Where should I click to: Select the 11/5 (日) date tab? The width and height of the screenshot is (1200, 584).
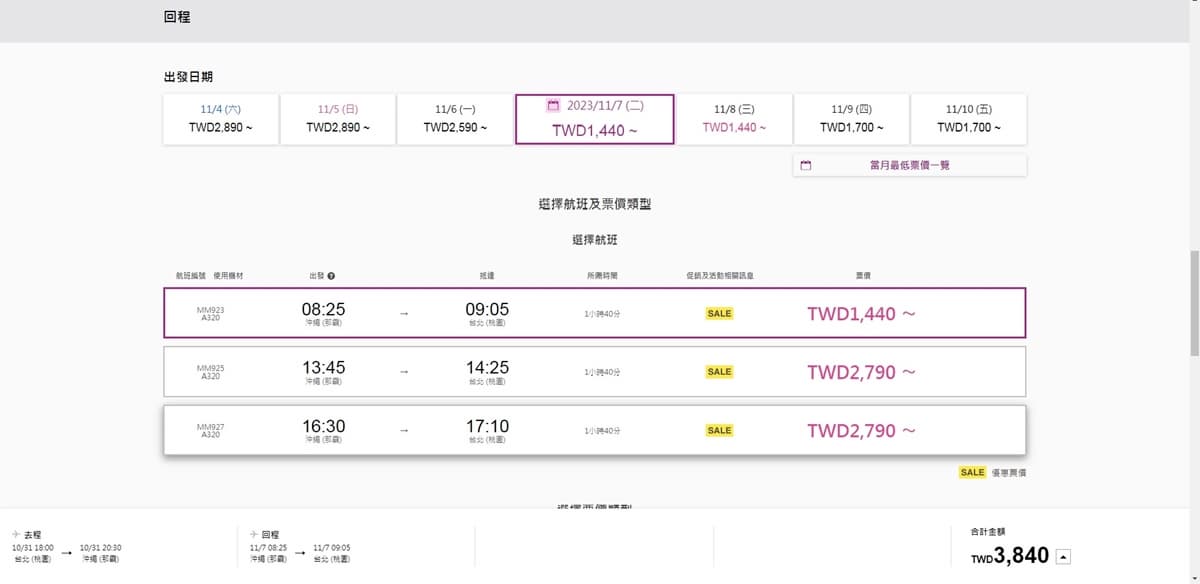pos(337,119)
